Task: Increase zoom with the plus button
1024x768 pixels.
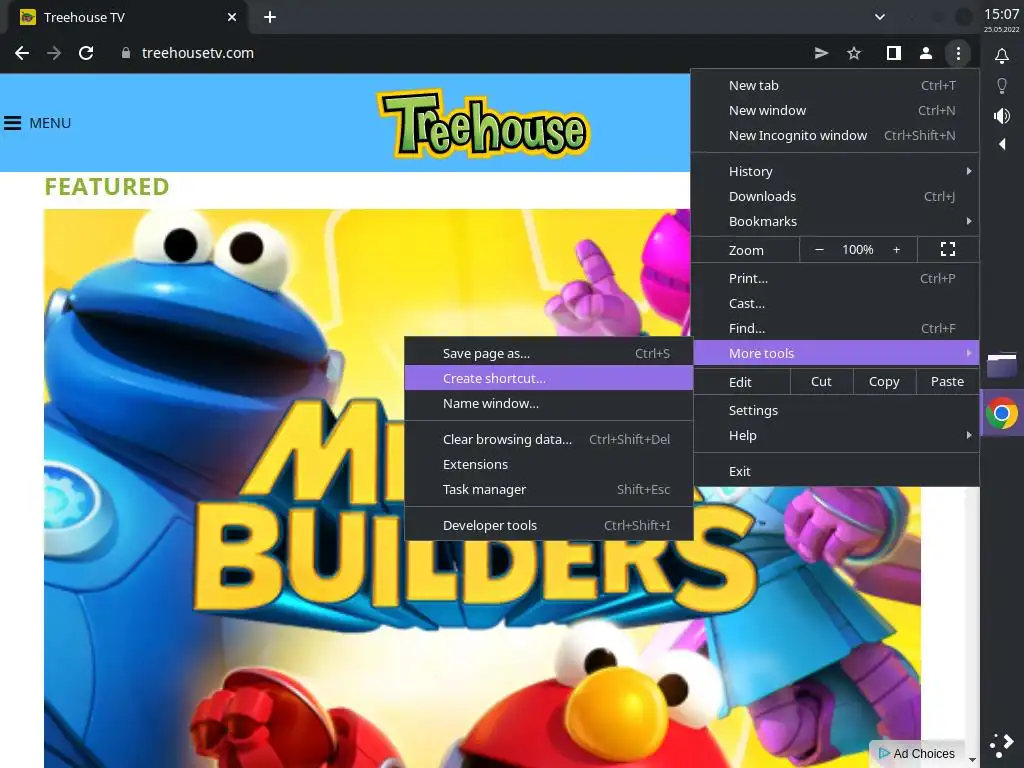Action: tap(897, 249)
